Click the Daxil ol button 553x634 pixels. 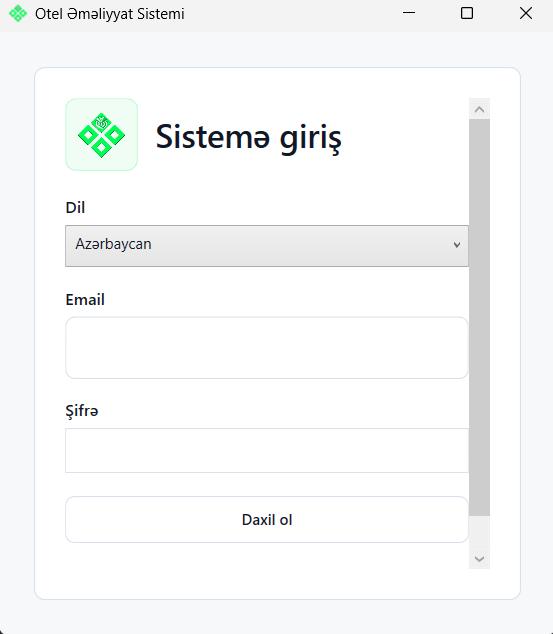(x=267, y=520)
